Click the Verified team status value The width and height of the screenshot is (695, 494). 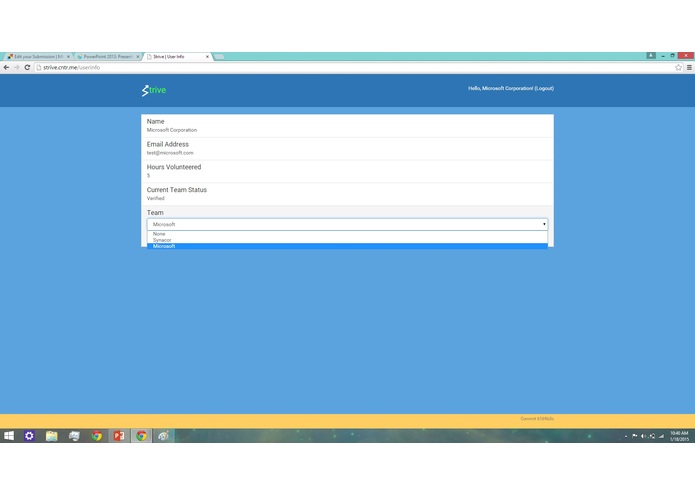156,198
